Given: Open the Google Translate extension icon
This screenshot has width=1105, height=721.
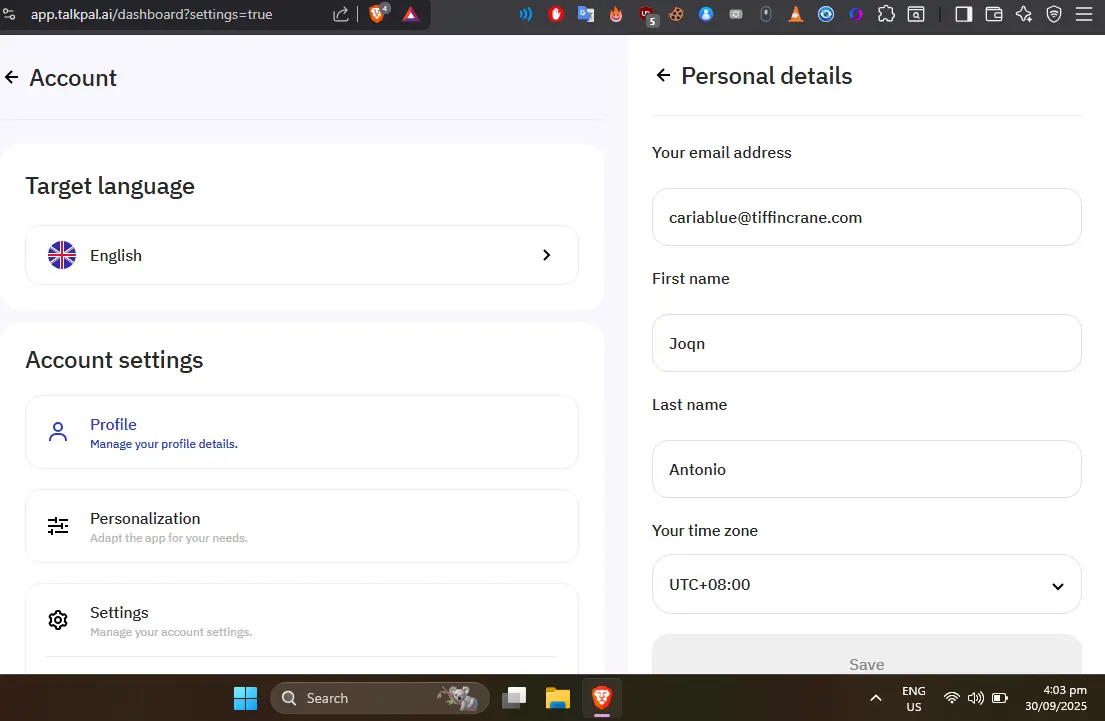Looking at the screenshot, I should tap(586, 14).
